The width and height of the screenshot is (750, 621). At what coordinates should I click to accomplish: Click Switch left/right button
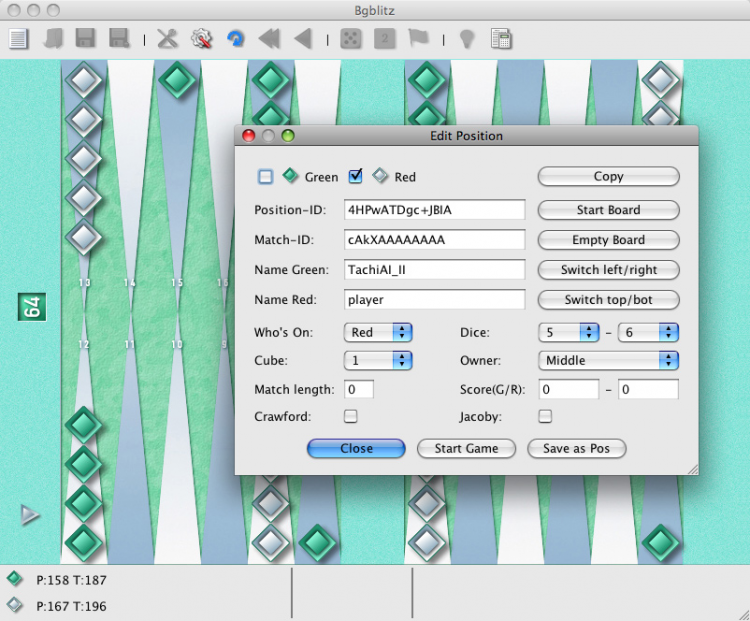pos(608,270)
